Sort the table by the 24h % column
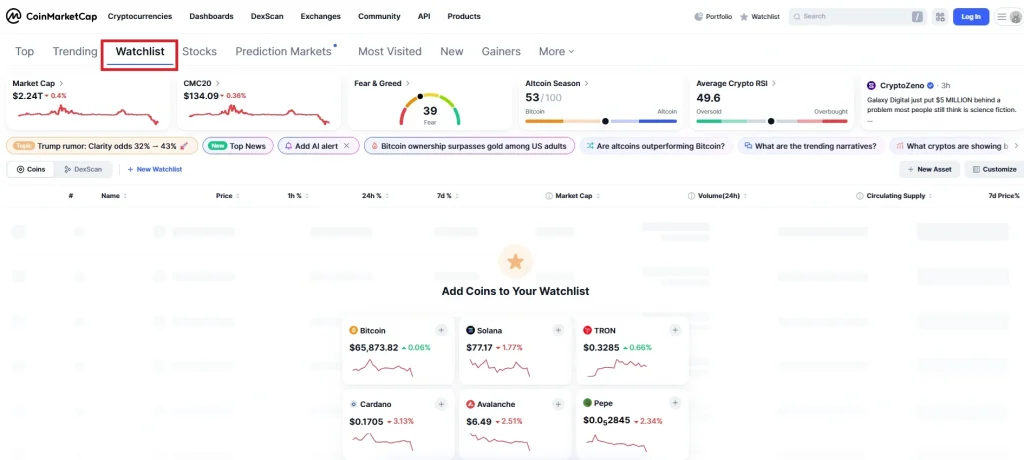Image resolution: width=1024 pixels, height=460 pixels. (x=375, y=196)
